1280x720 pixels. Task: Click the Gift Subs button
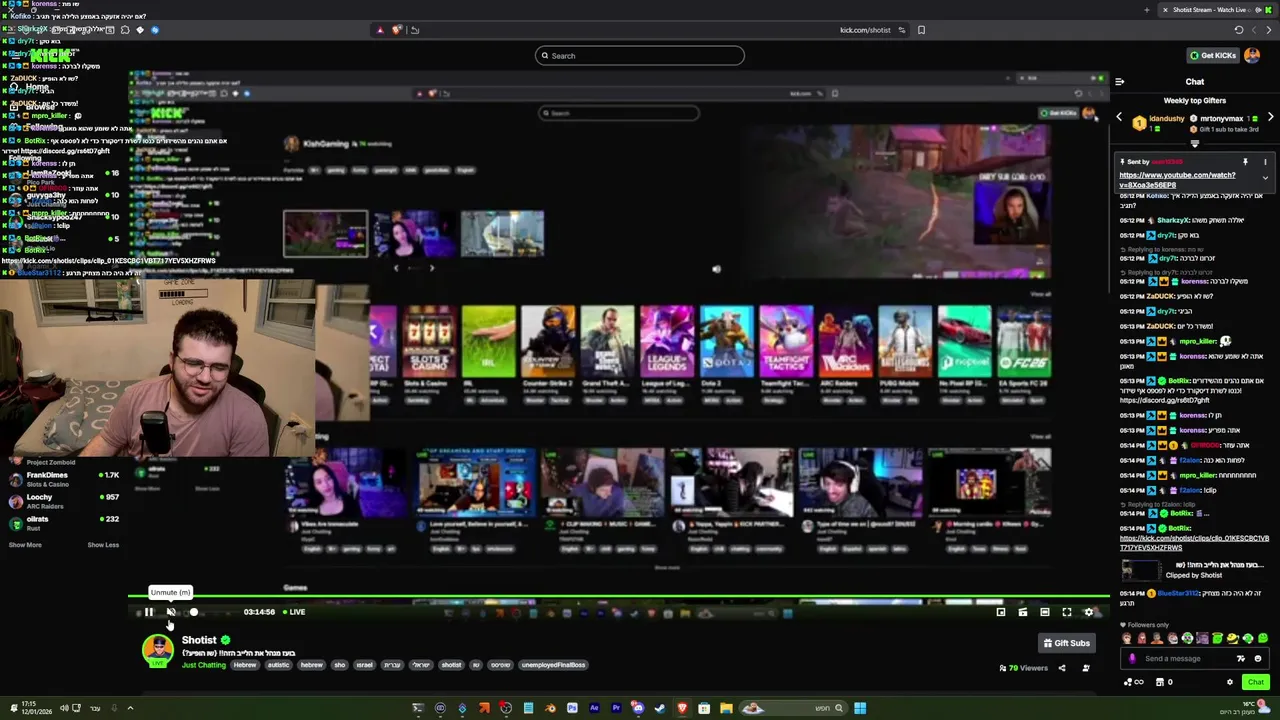(x=1066, y=643)
